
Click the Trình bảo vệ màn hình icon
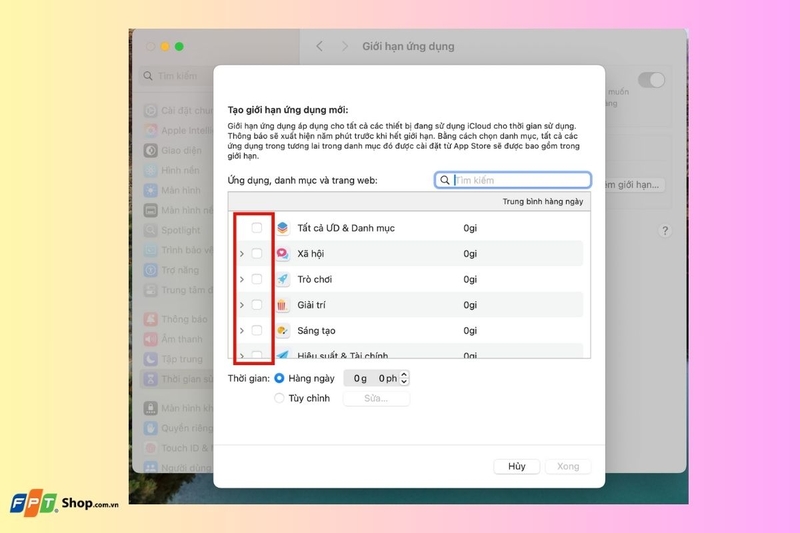tap(151, 250)
